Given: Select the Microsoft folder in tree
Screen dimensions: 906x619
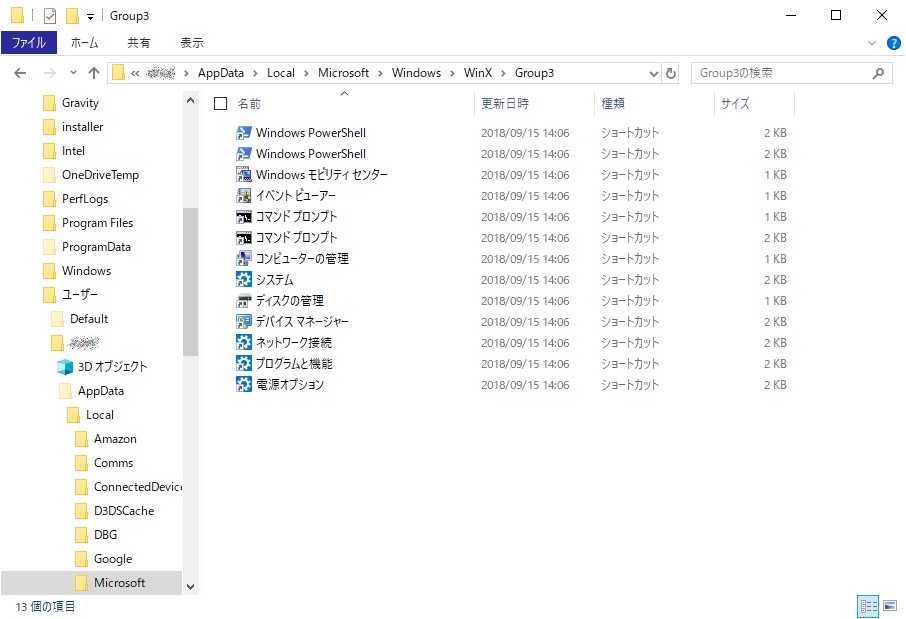Looking at the screenshot, I should tap(91, 583).
